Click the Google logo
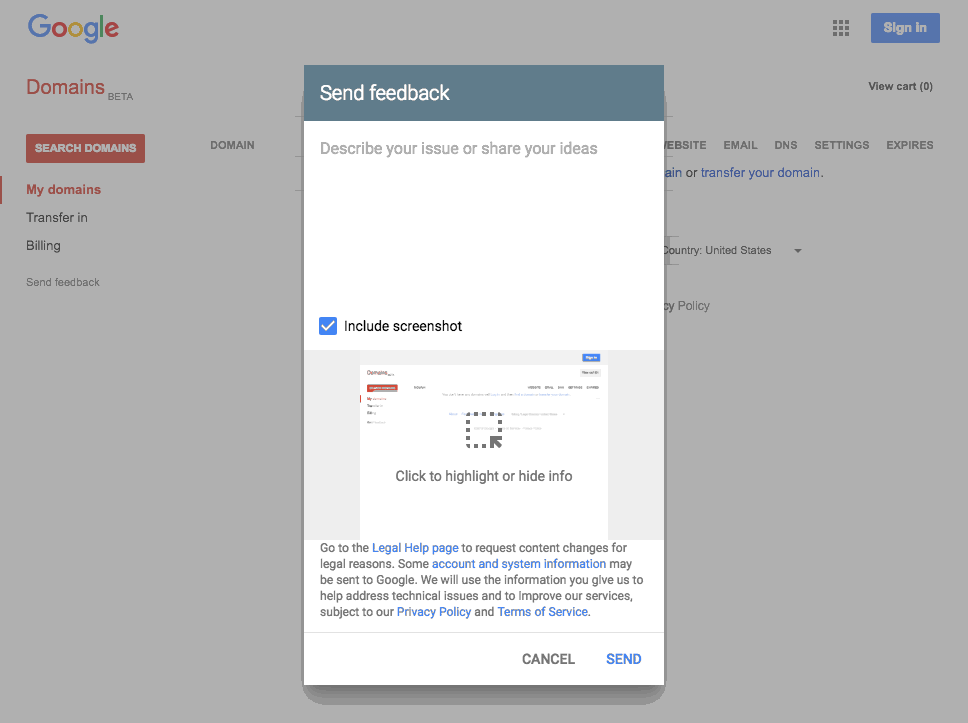968x723 pixels. pos(73,28)
